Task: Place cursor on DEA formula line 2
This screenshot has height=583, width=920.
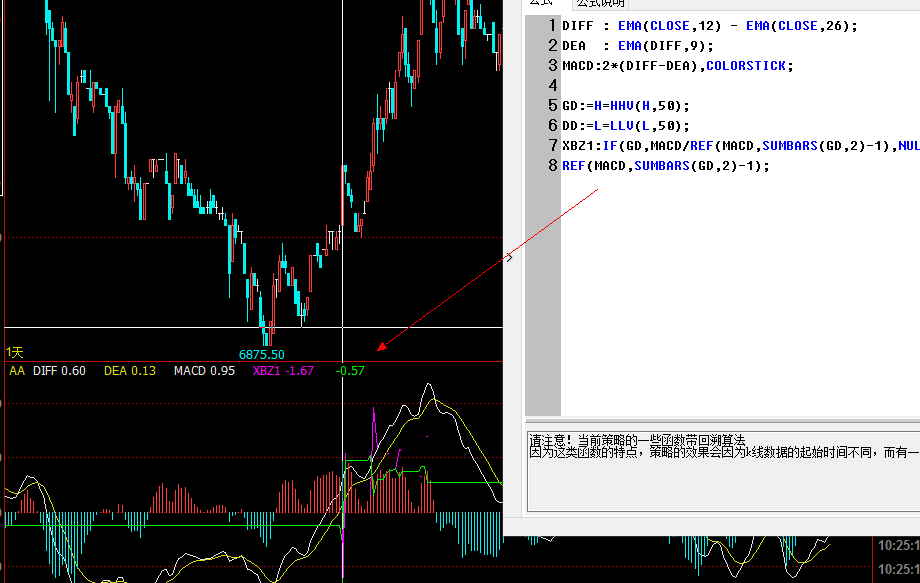Action: coord(638,46)
